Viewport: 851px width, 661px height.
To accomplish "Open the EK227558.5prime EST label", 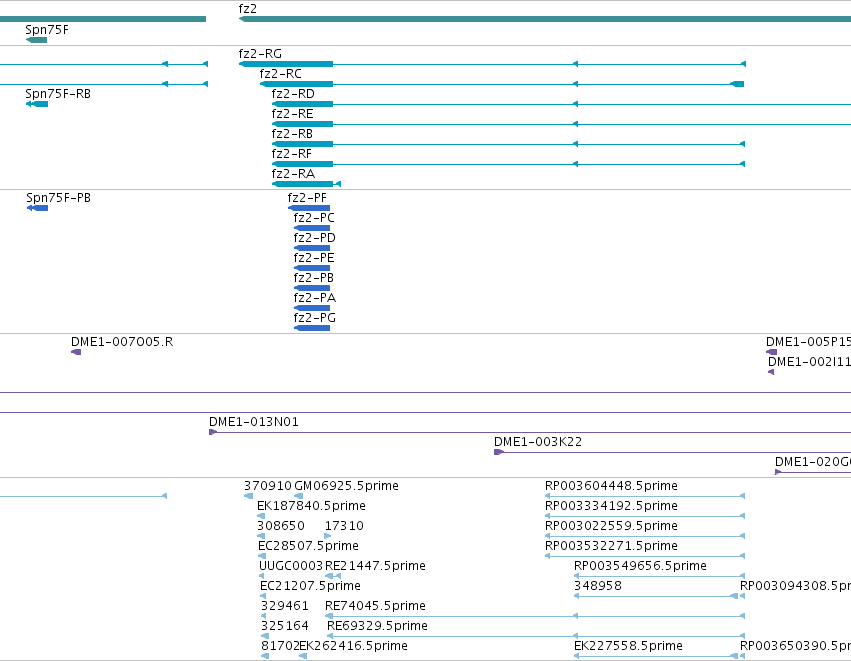I will coord(628,646).
